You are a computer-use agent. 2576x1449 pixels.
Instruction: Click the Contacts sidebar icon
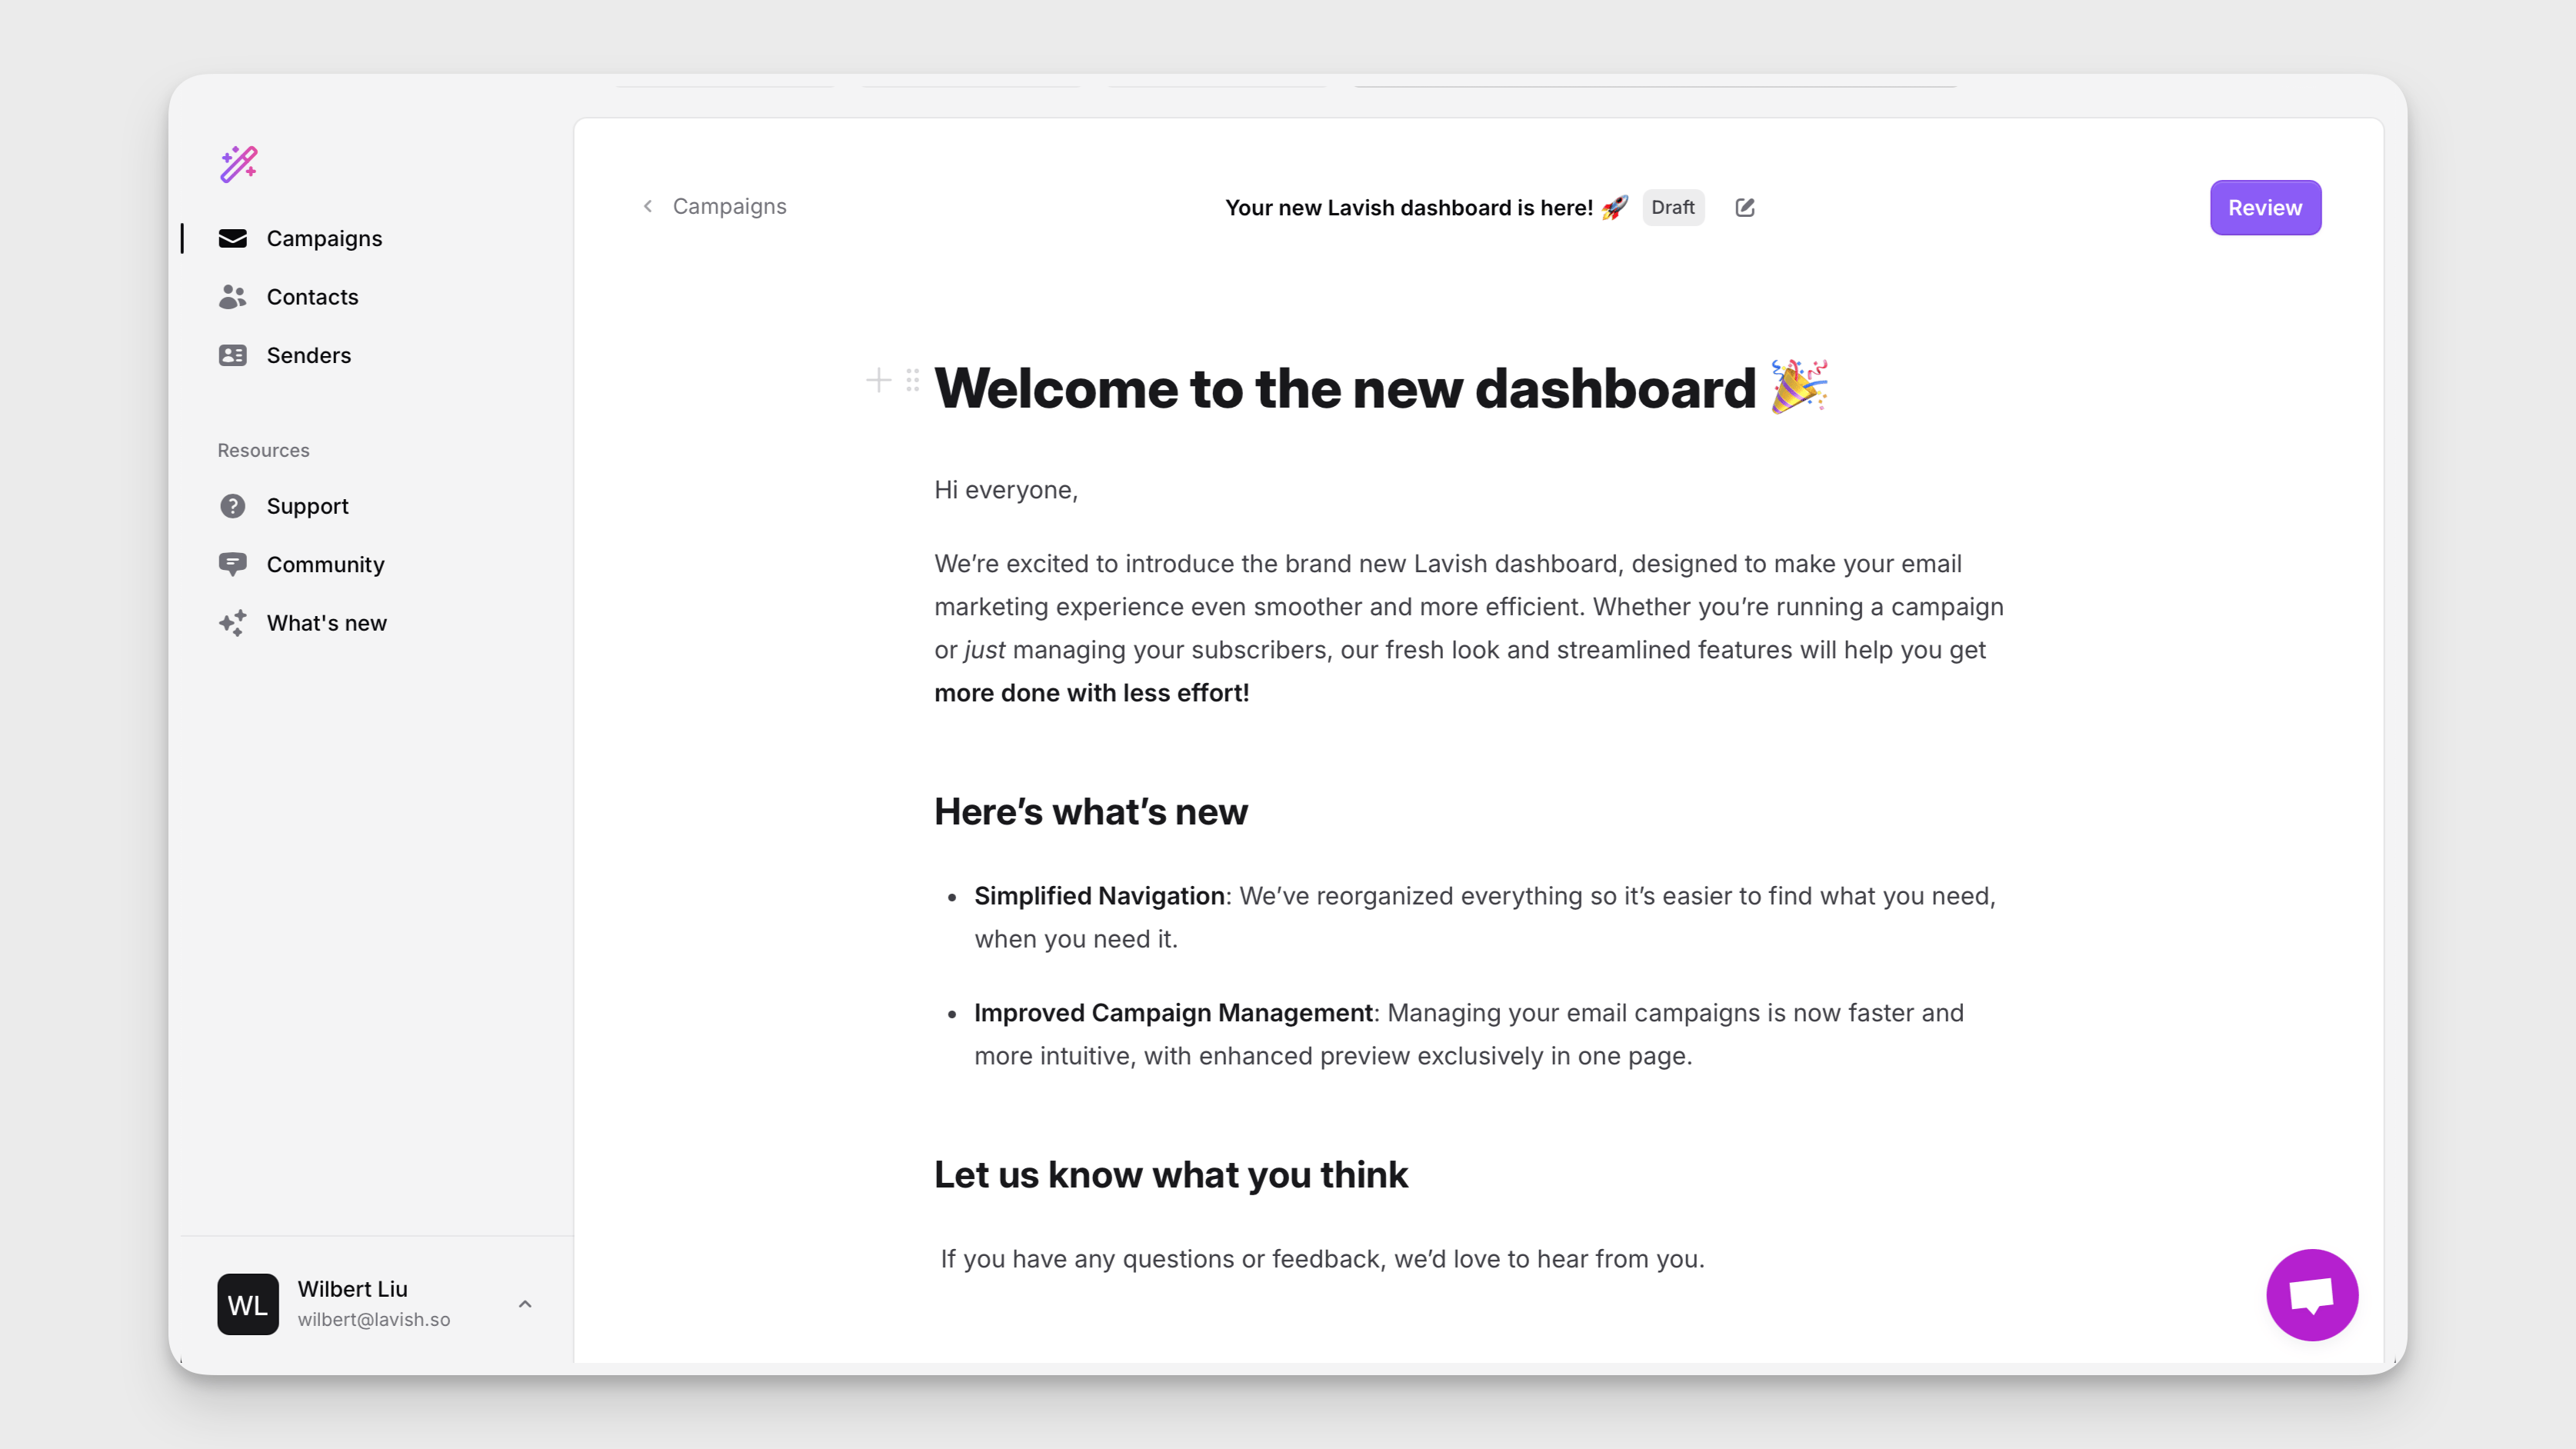pos(232,295)
